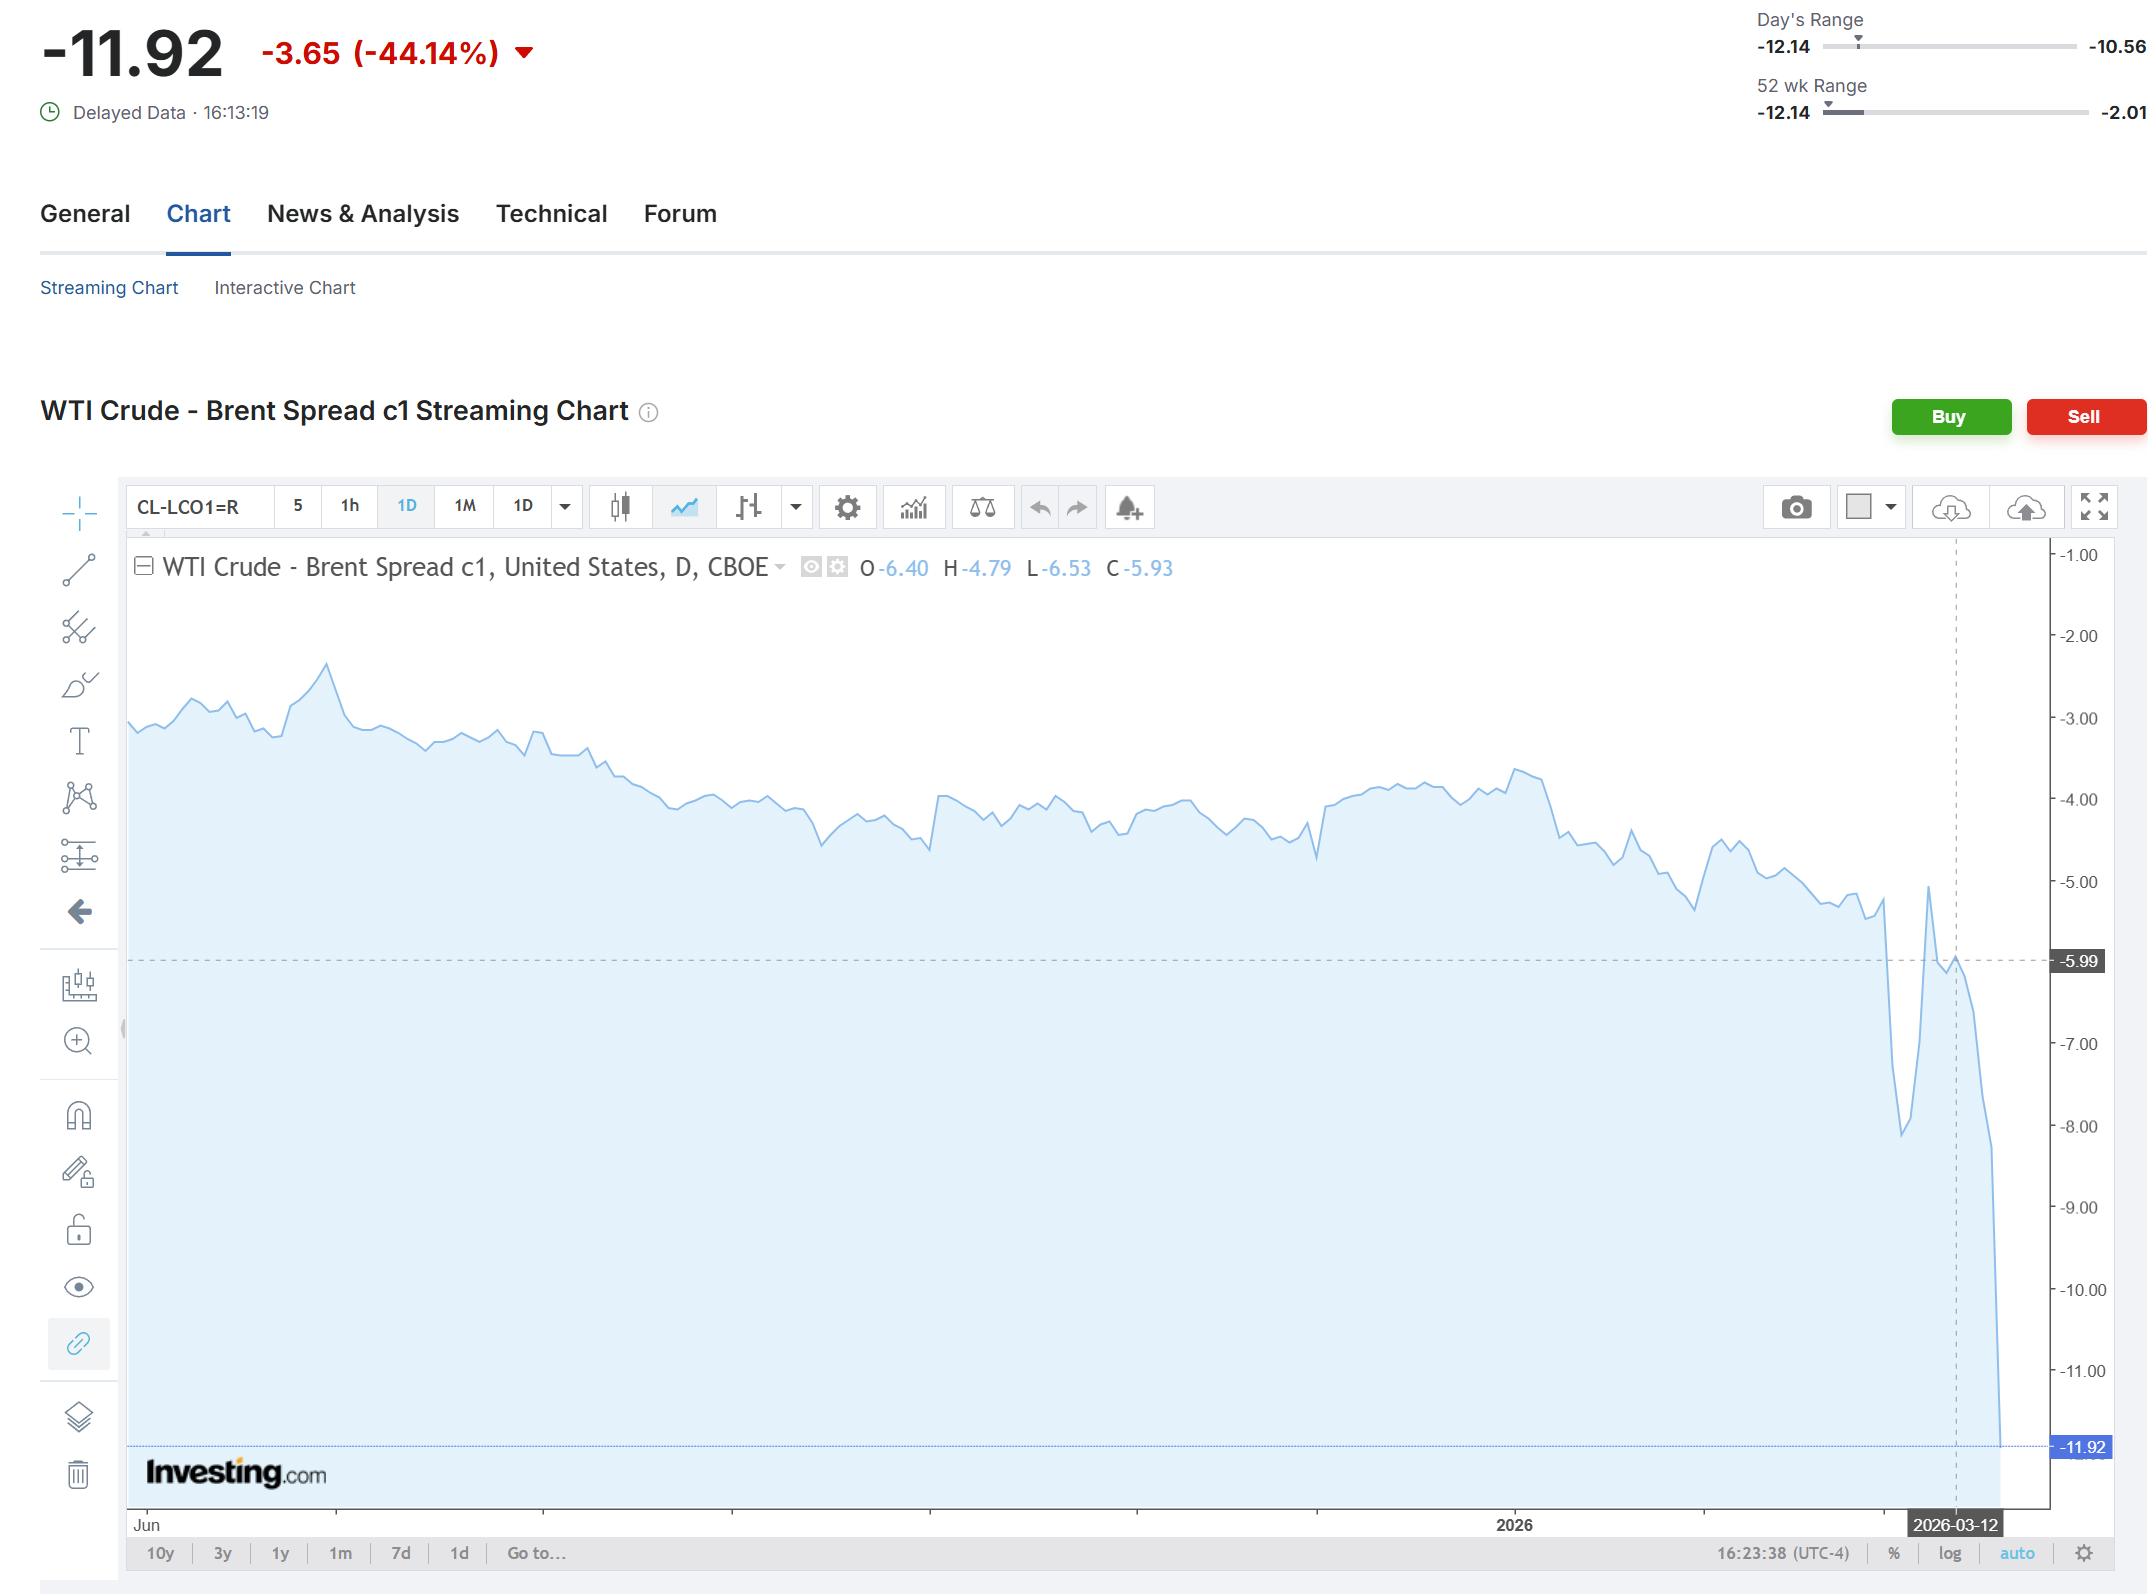Open the chart style dropdown arrow
The image size is (2148, 1594).
(796, 507)
